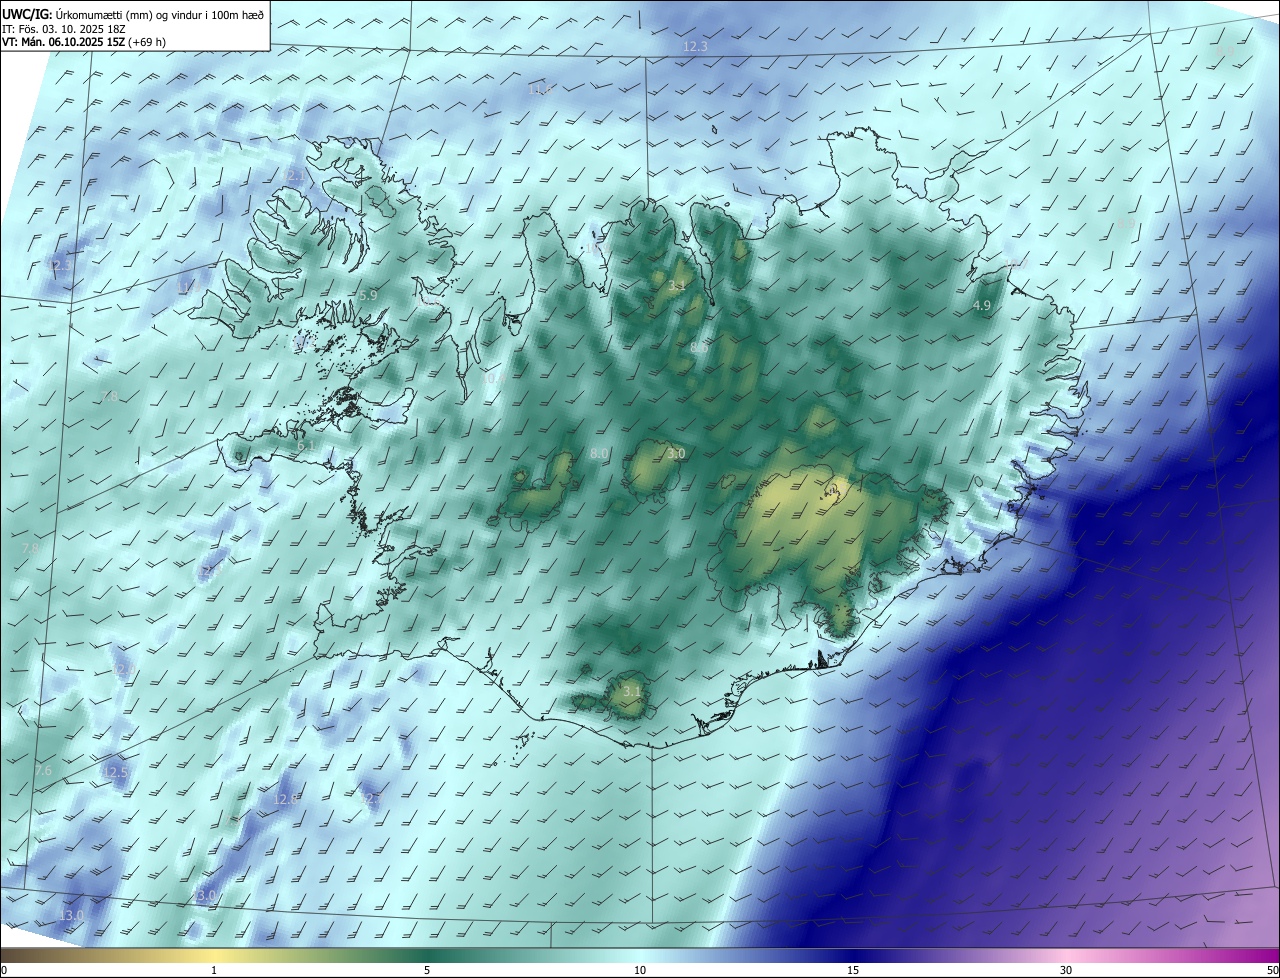Click the 4.9 value label in the northeast
The height and width of the screenshot is (978, 1280).
coord(982,306)
